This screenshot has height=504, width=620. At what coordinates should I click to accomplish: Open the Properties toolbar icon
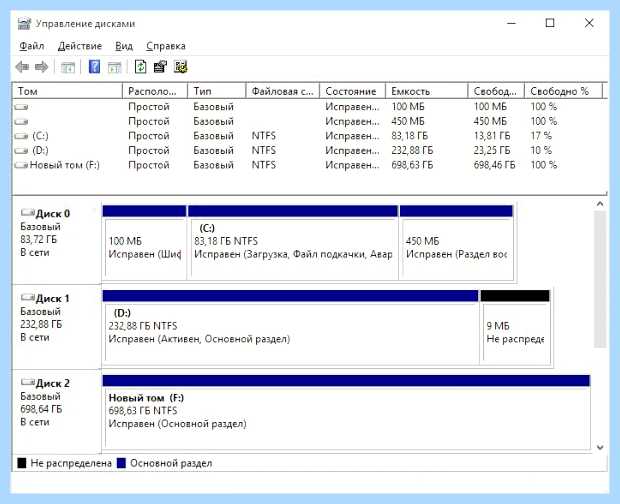click(x=160, y=67)
